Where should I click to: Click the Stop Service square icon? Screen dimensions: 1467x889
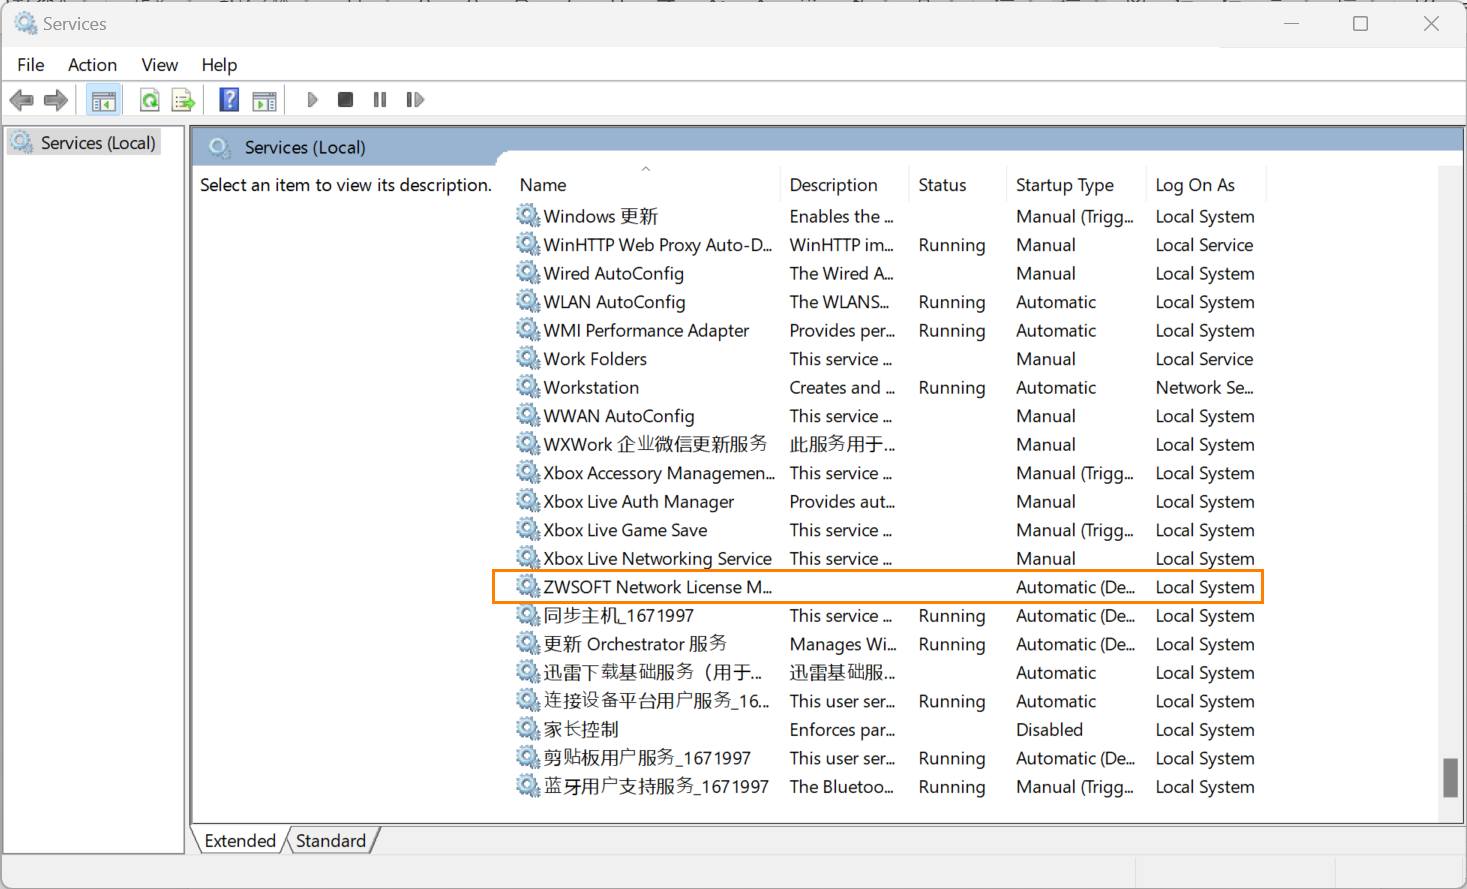346,100
